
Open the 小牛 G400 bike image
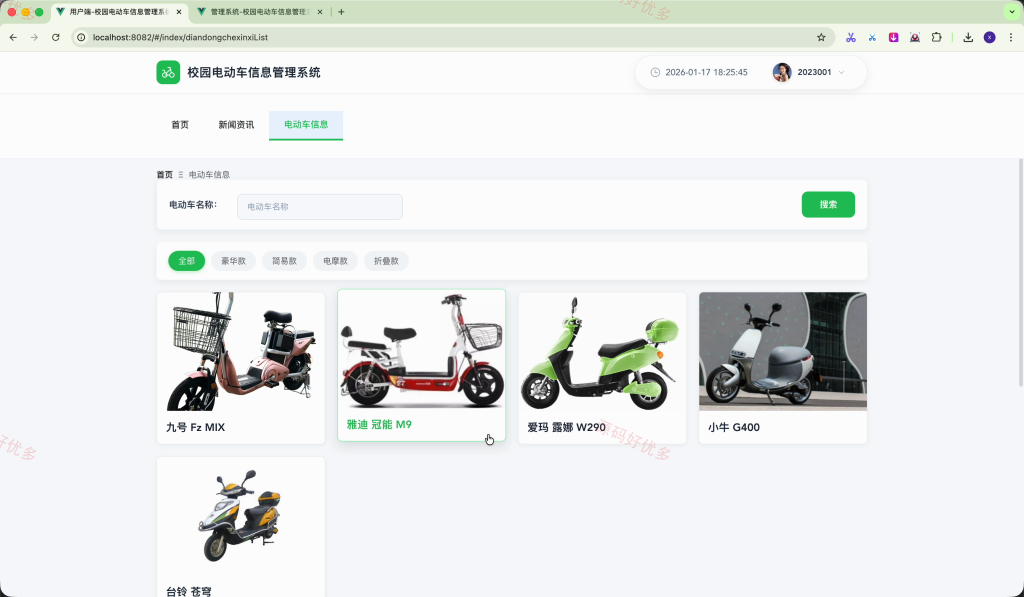pyautogui.click(x=783, y=351)
